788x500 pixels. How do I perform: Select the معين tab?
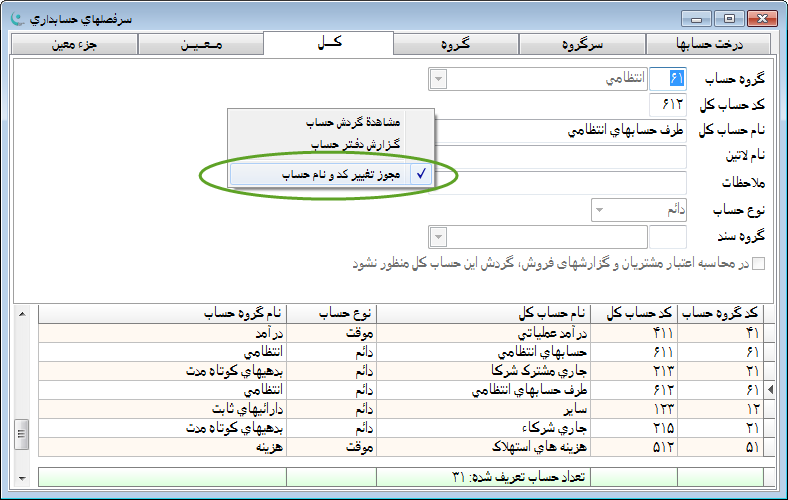click(201, 45)
